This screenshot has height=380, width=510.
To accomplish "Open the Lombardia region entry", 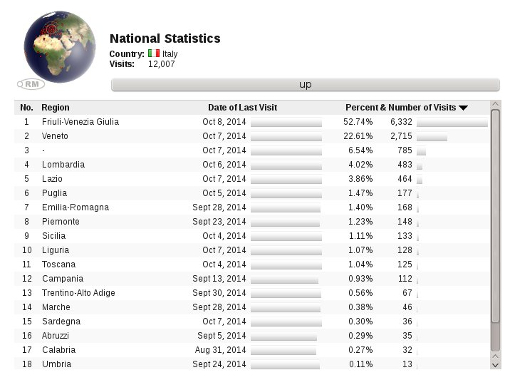I will click(63, 165).
